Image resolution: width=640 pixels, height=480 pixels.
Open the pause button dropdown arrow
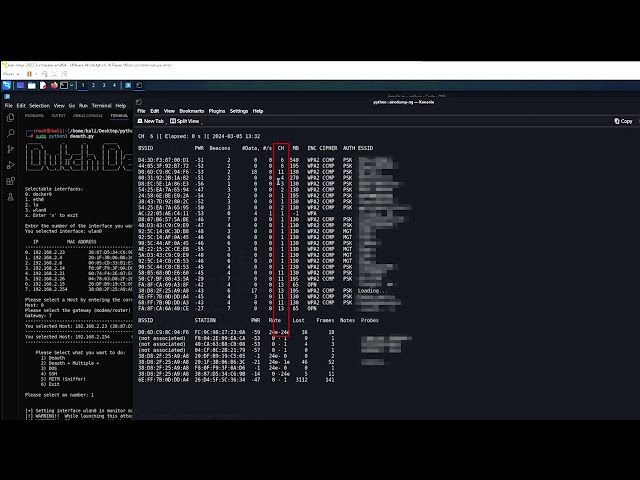coord(36,74)
